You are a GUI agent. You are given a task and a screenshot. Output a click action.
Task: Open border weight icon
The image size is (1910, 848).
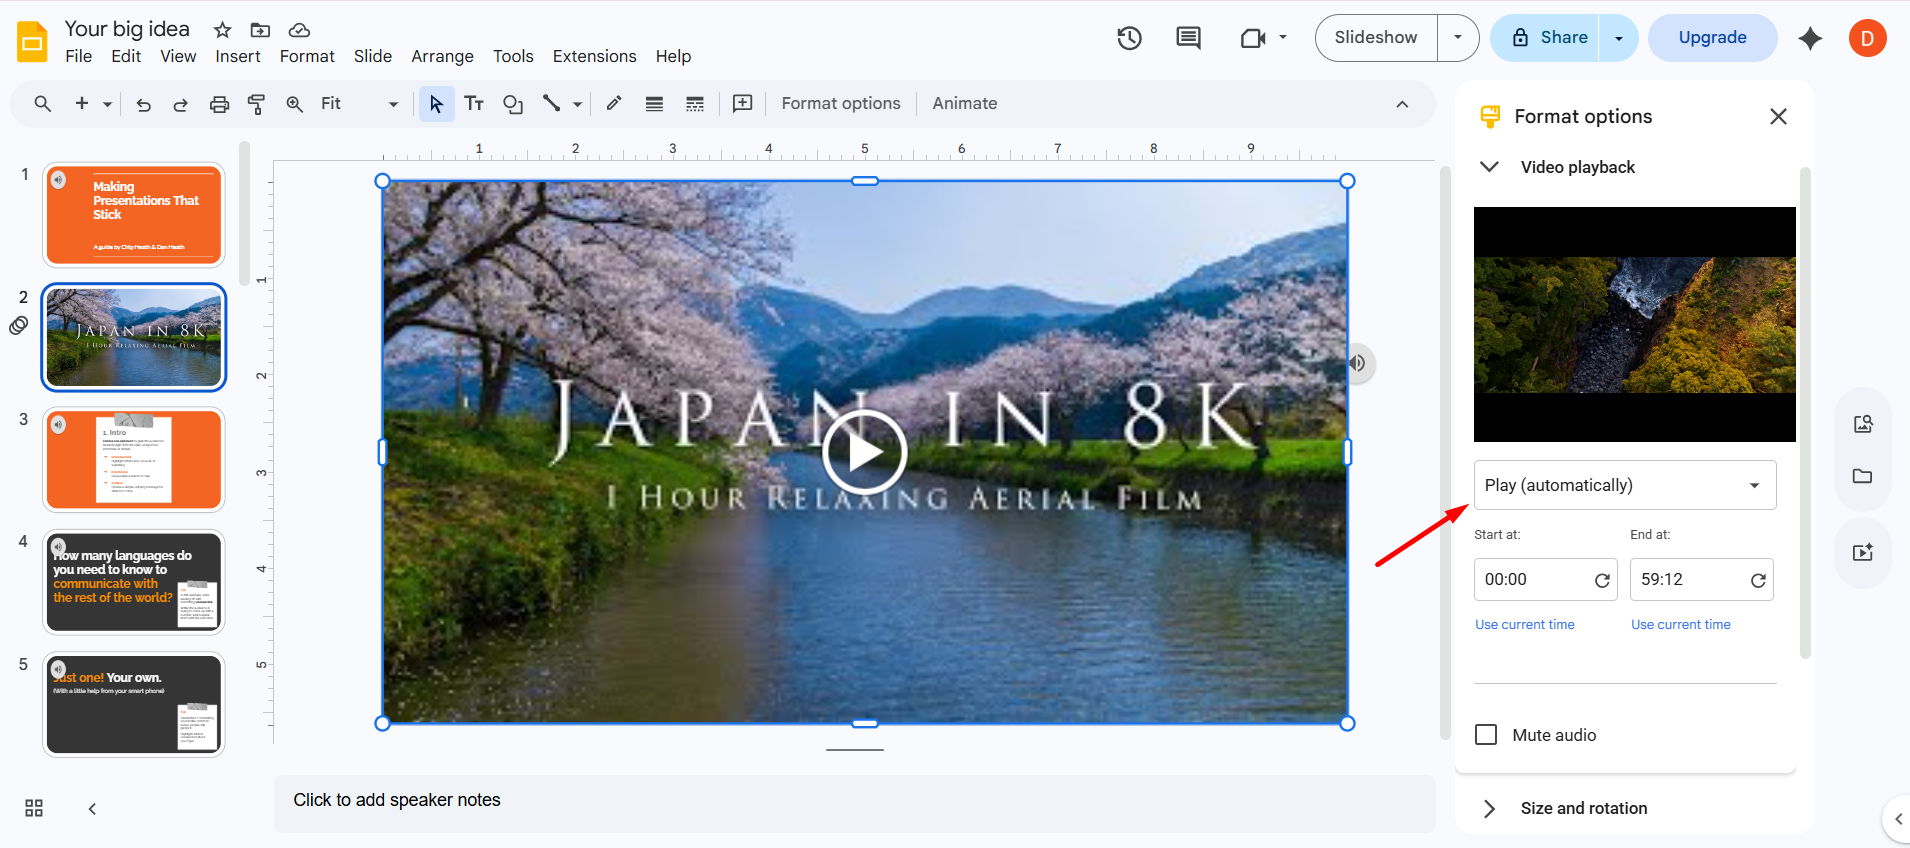654,104
